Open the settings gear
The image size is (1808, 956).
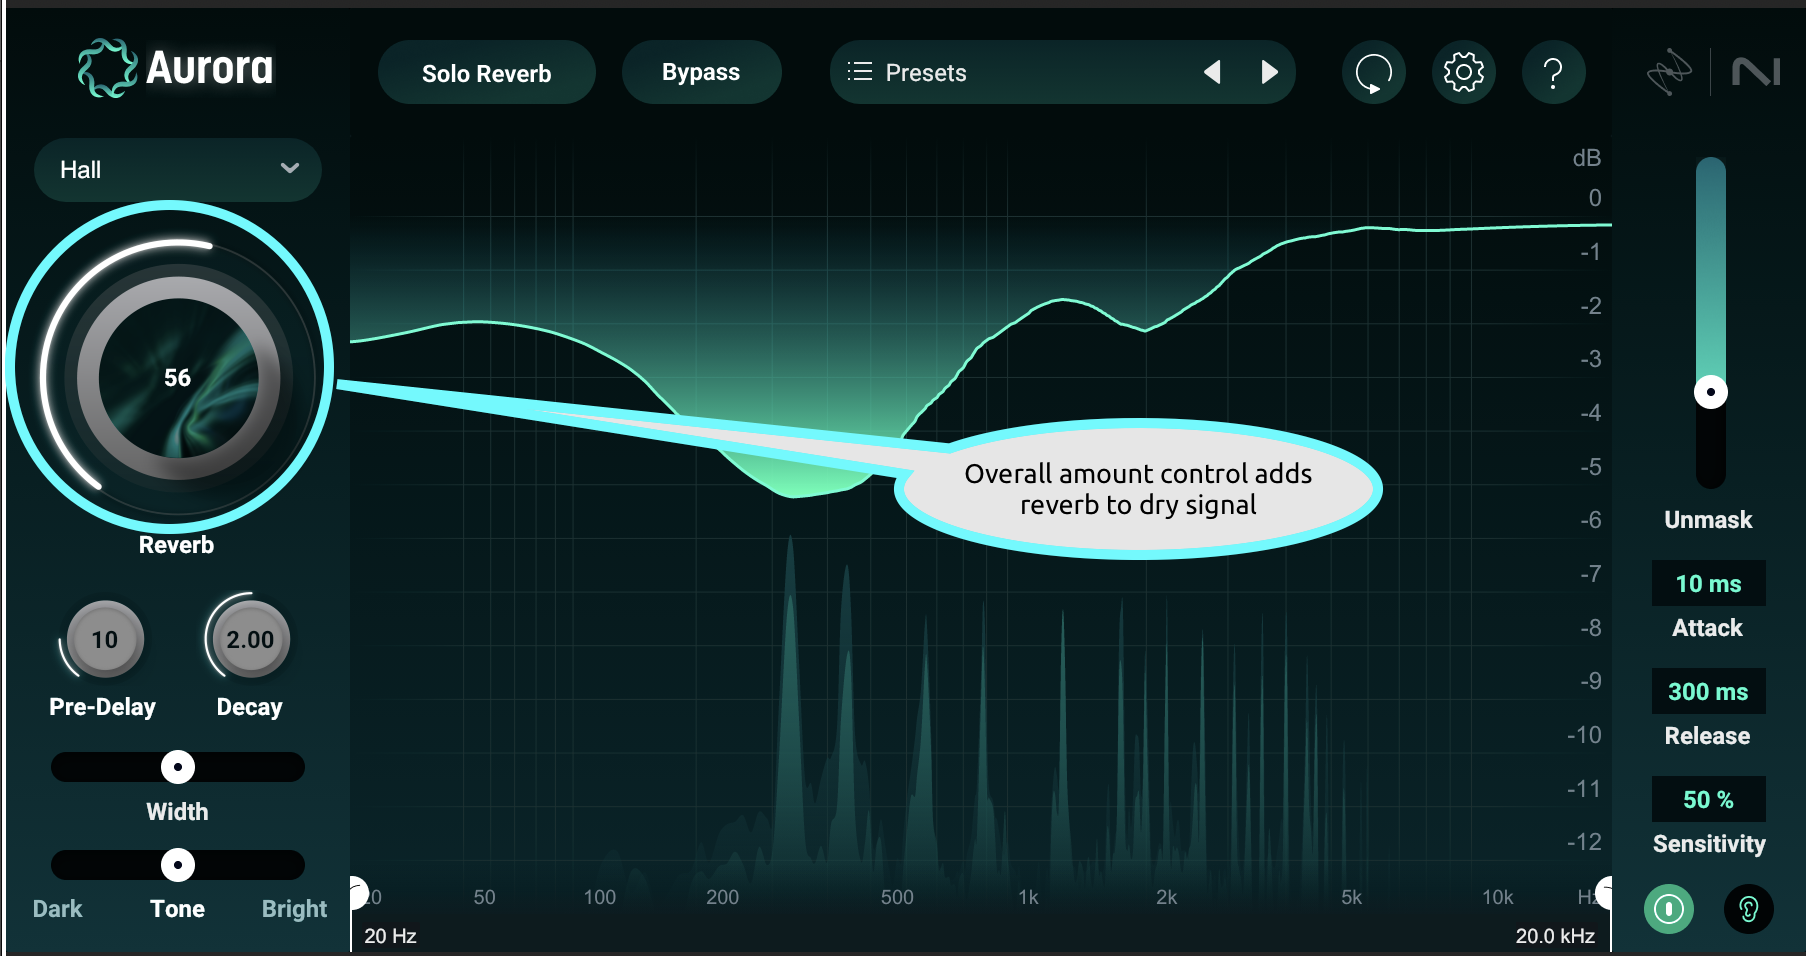1463,72
